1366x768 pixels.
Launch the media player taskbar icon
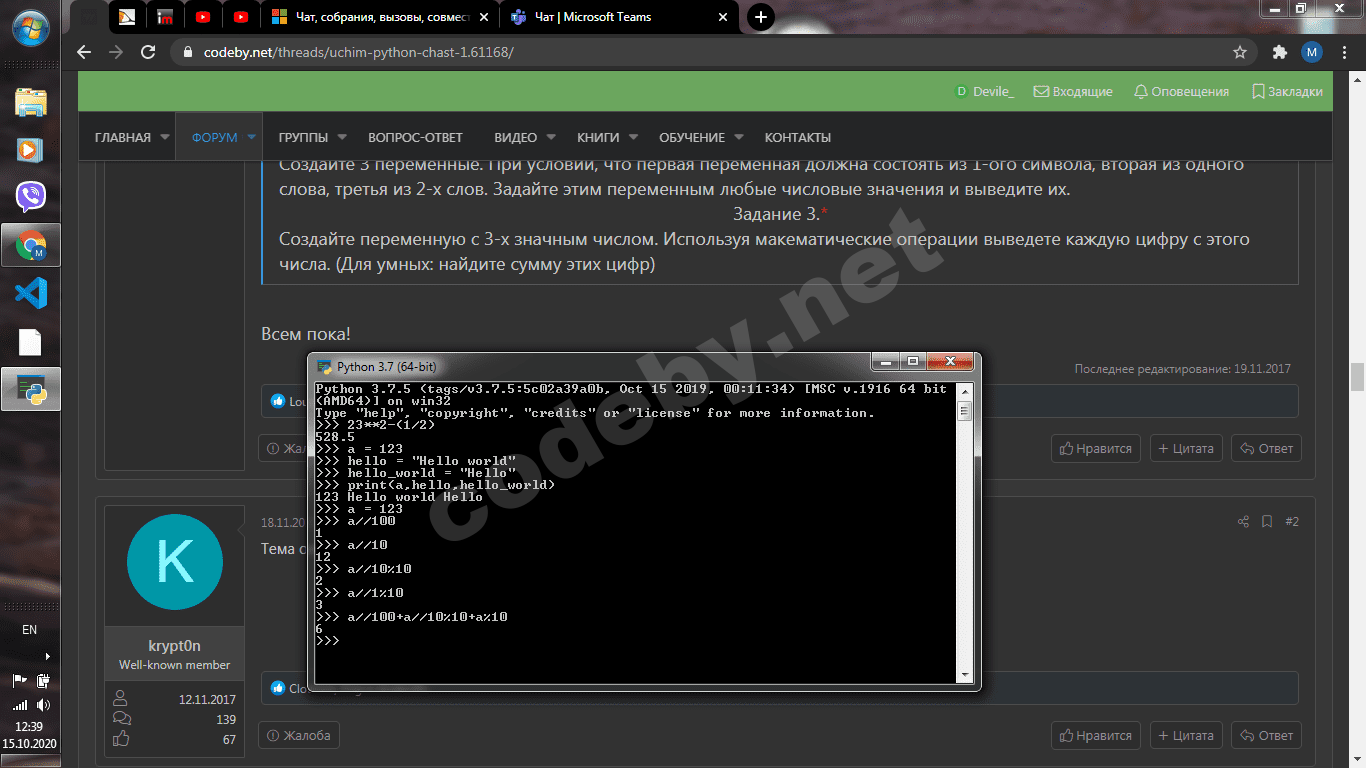30,150
